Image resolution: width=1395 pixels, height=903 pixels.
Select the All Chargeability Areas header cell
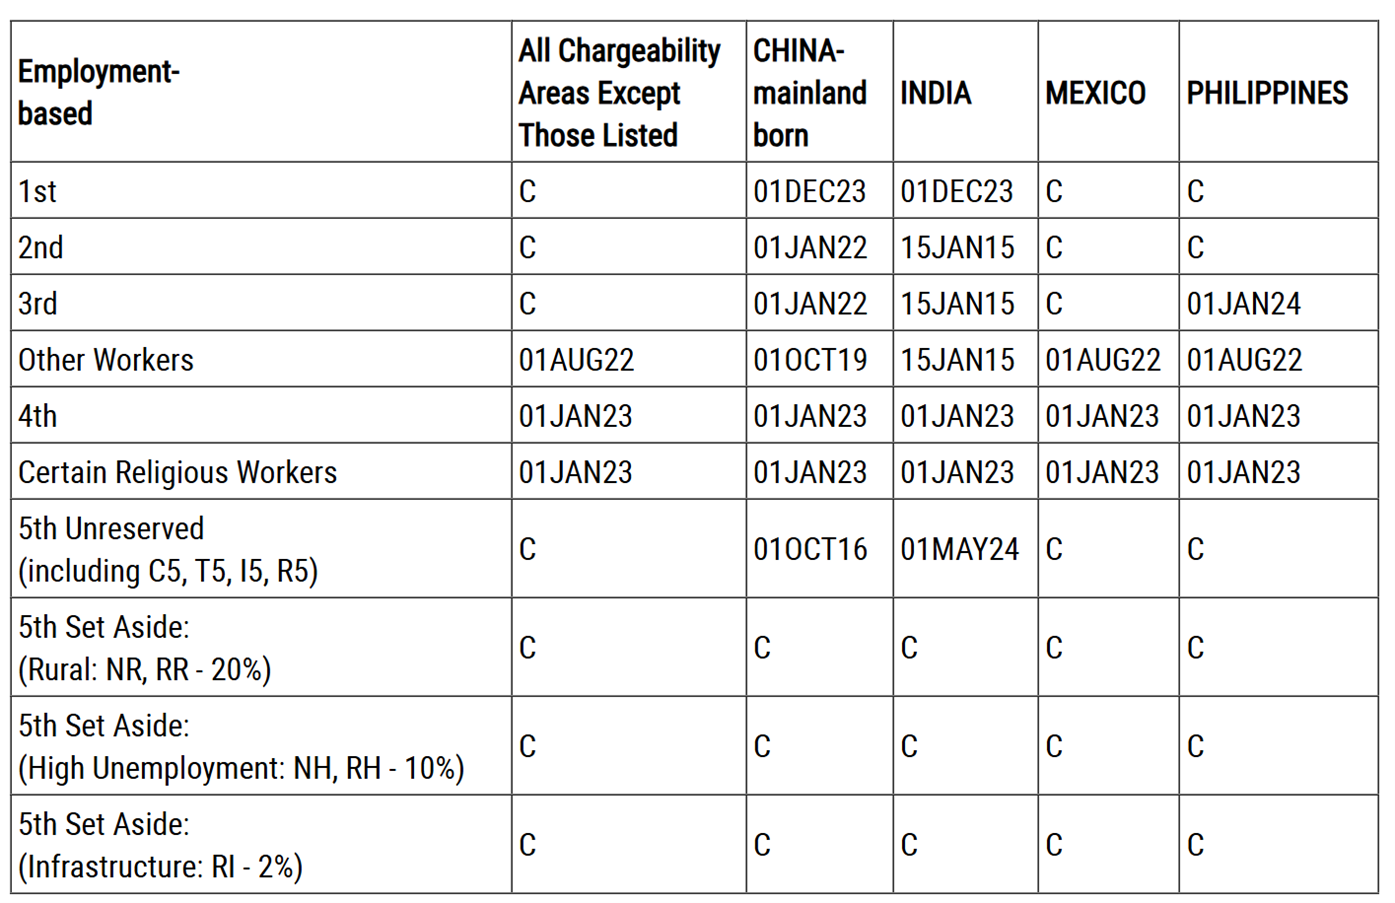point(619,92)
